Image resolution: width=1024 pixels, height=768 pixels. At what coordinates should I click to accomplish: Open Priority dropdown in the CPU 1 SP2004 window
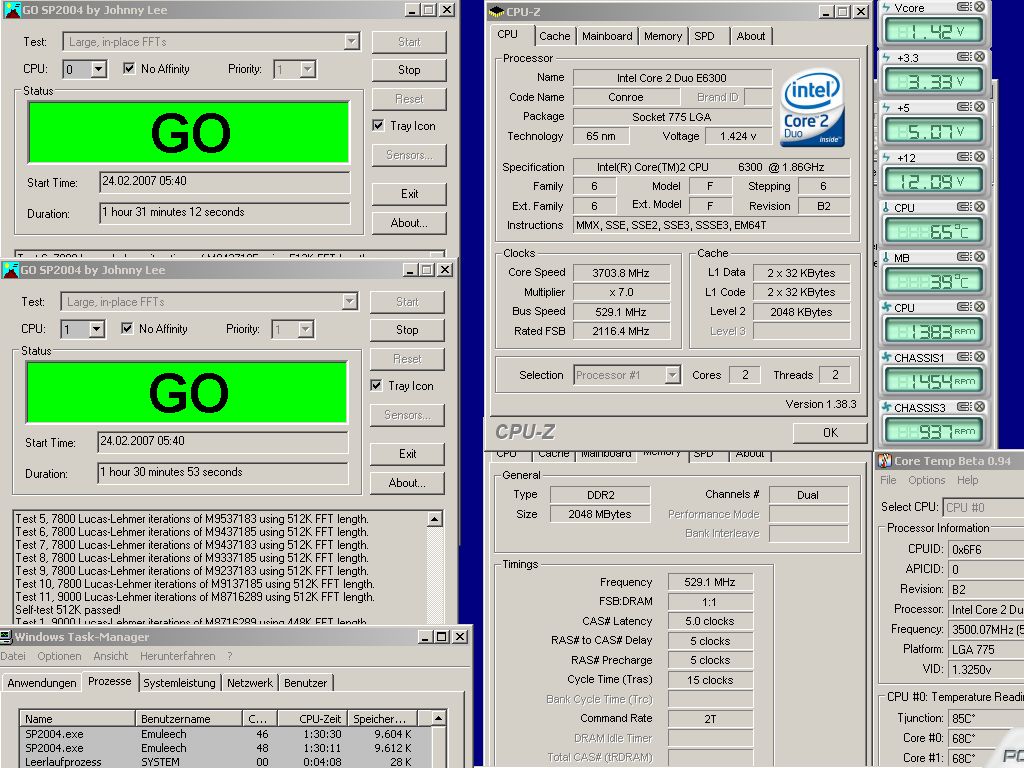[306, 328]
